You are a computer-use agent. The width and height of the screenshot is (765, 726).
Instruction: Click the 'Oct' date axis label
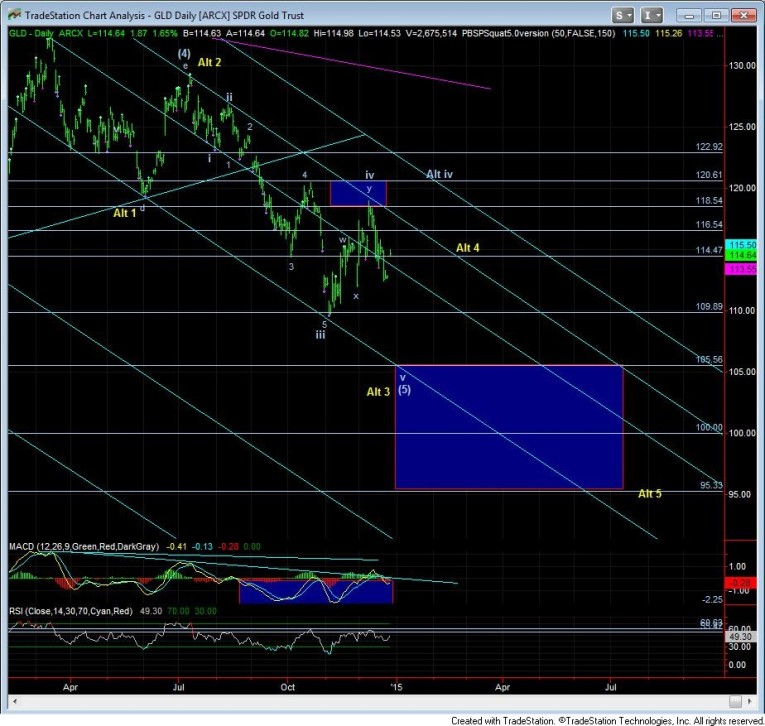click(x=288, y=687)
